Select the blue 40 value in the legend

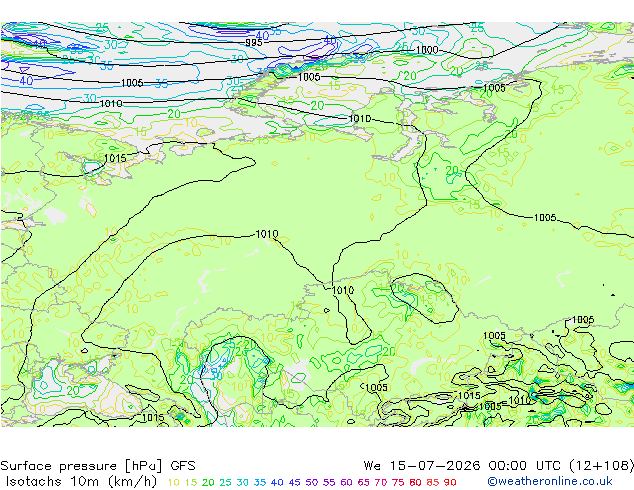277,482
